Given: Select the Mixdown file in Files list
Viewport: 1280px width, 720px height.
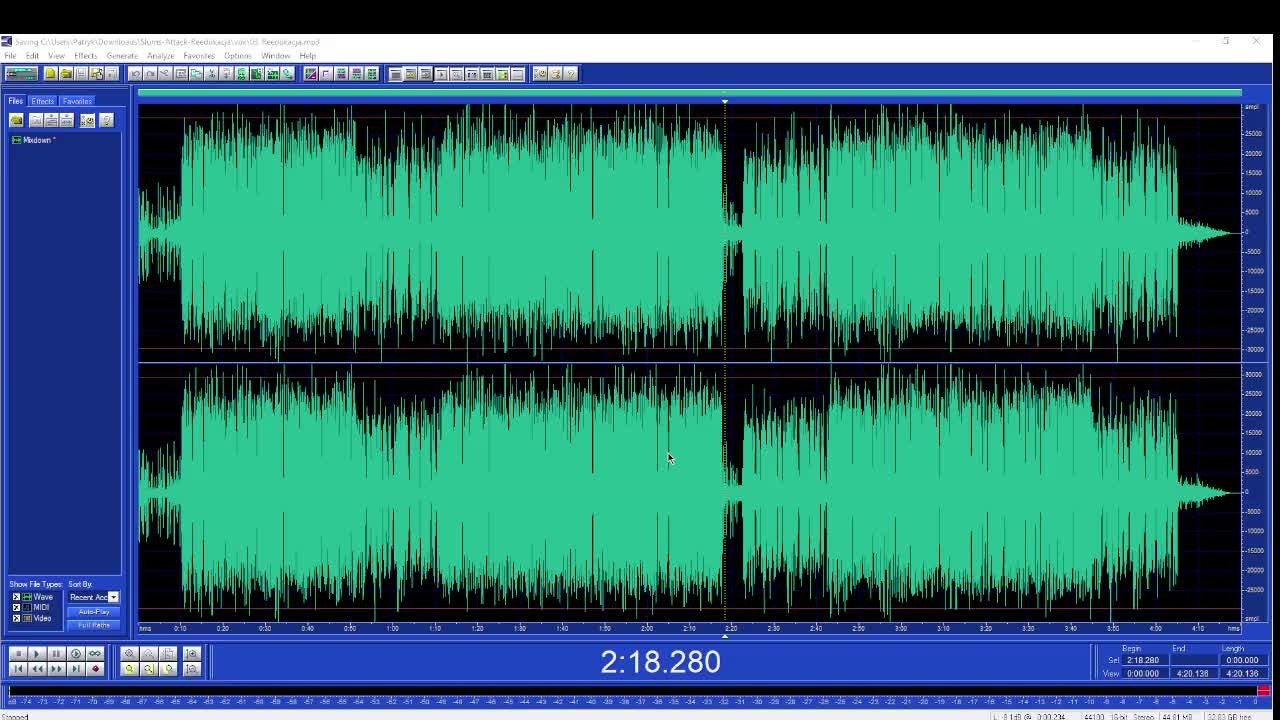Looking at the screenshot, I should click(38, 140).
